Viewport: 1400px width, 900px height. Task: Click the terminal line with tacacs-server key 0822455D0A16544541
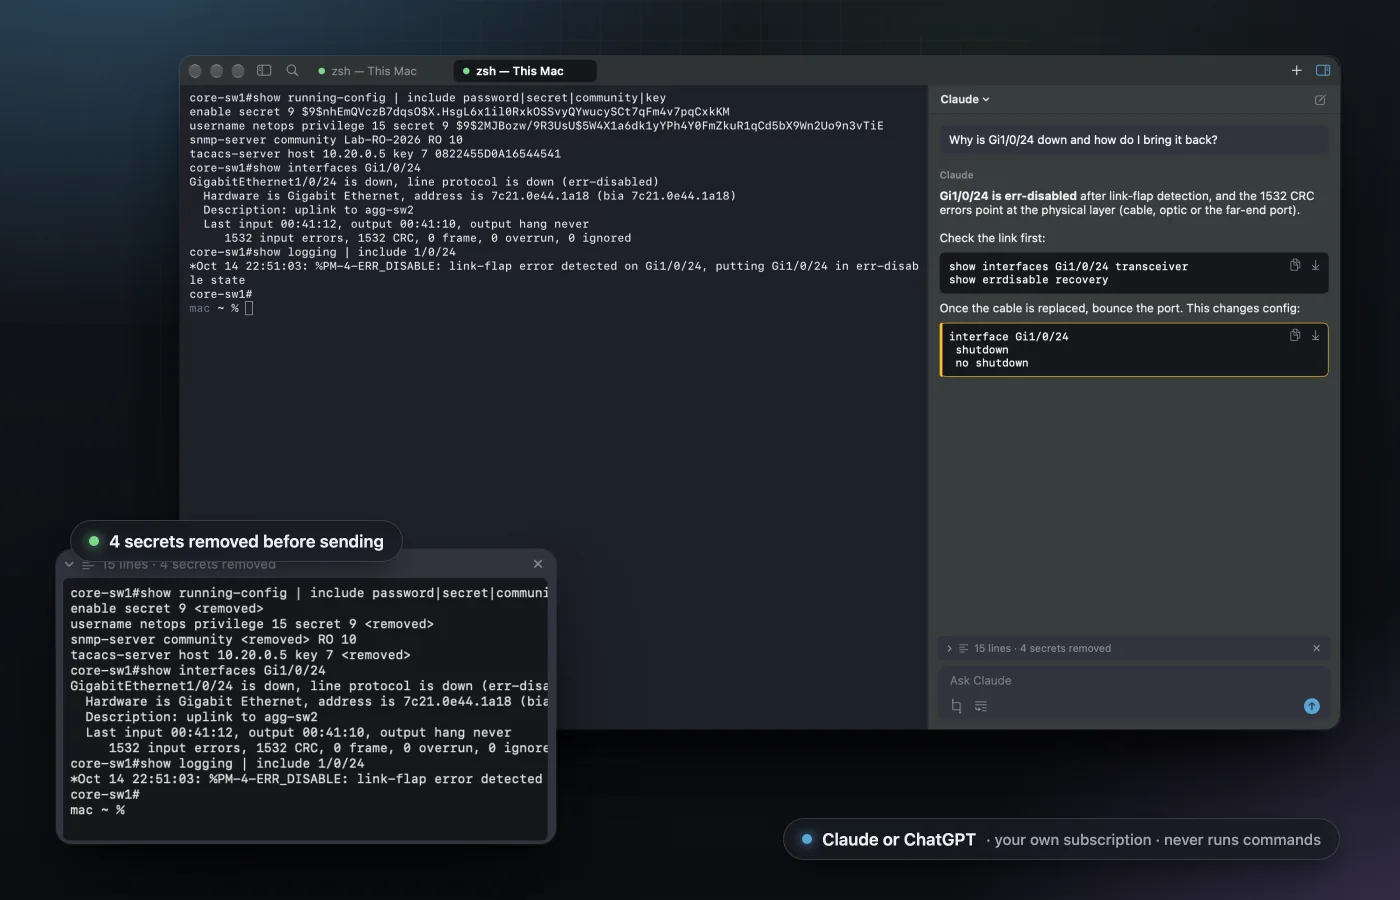[x=375, y=154]
